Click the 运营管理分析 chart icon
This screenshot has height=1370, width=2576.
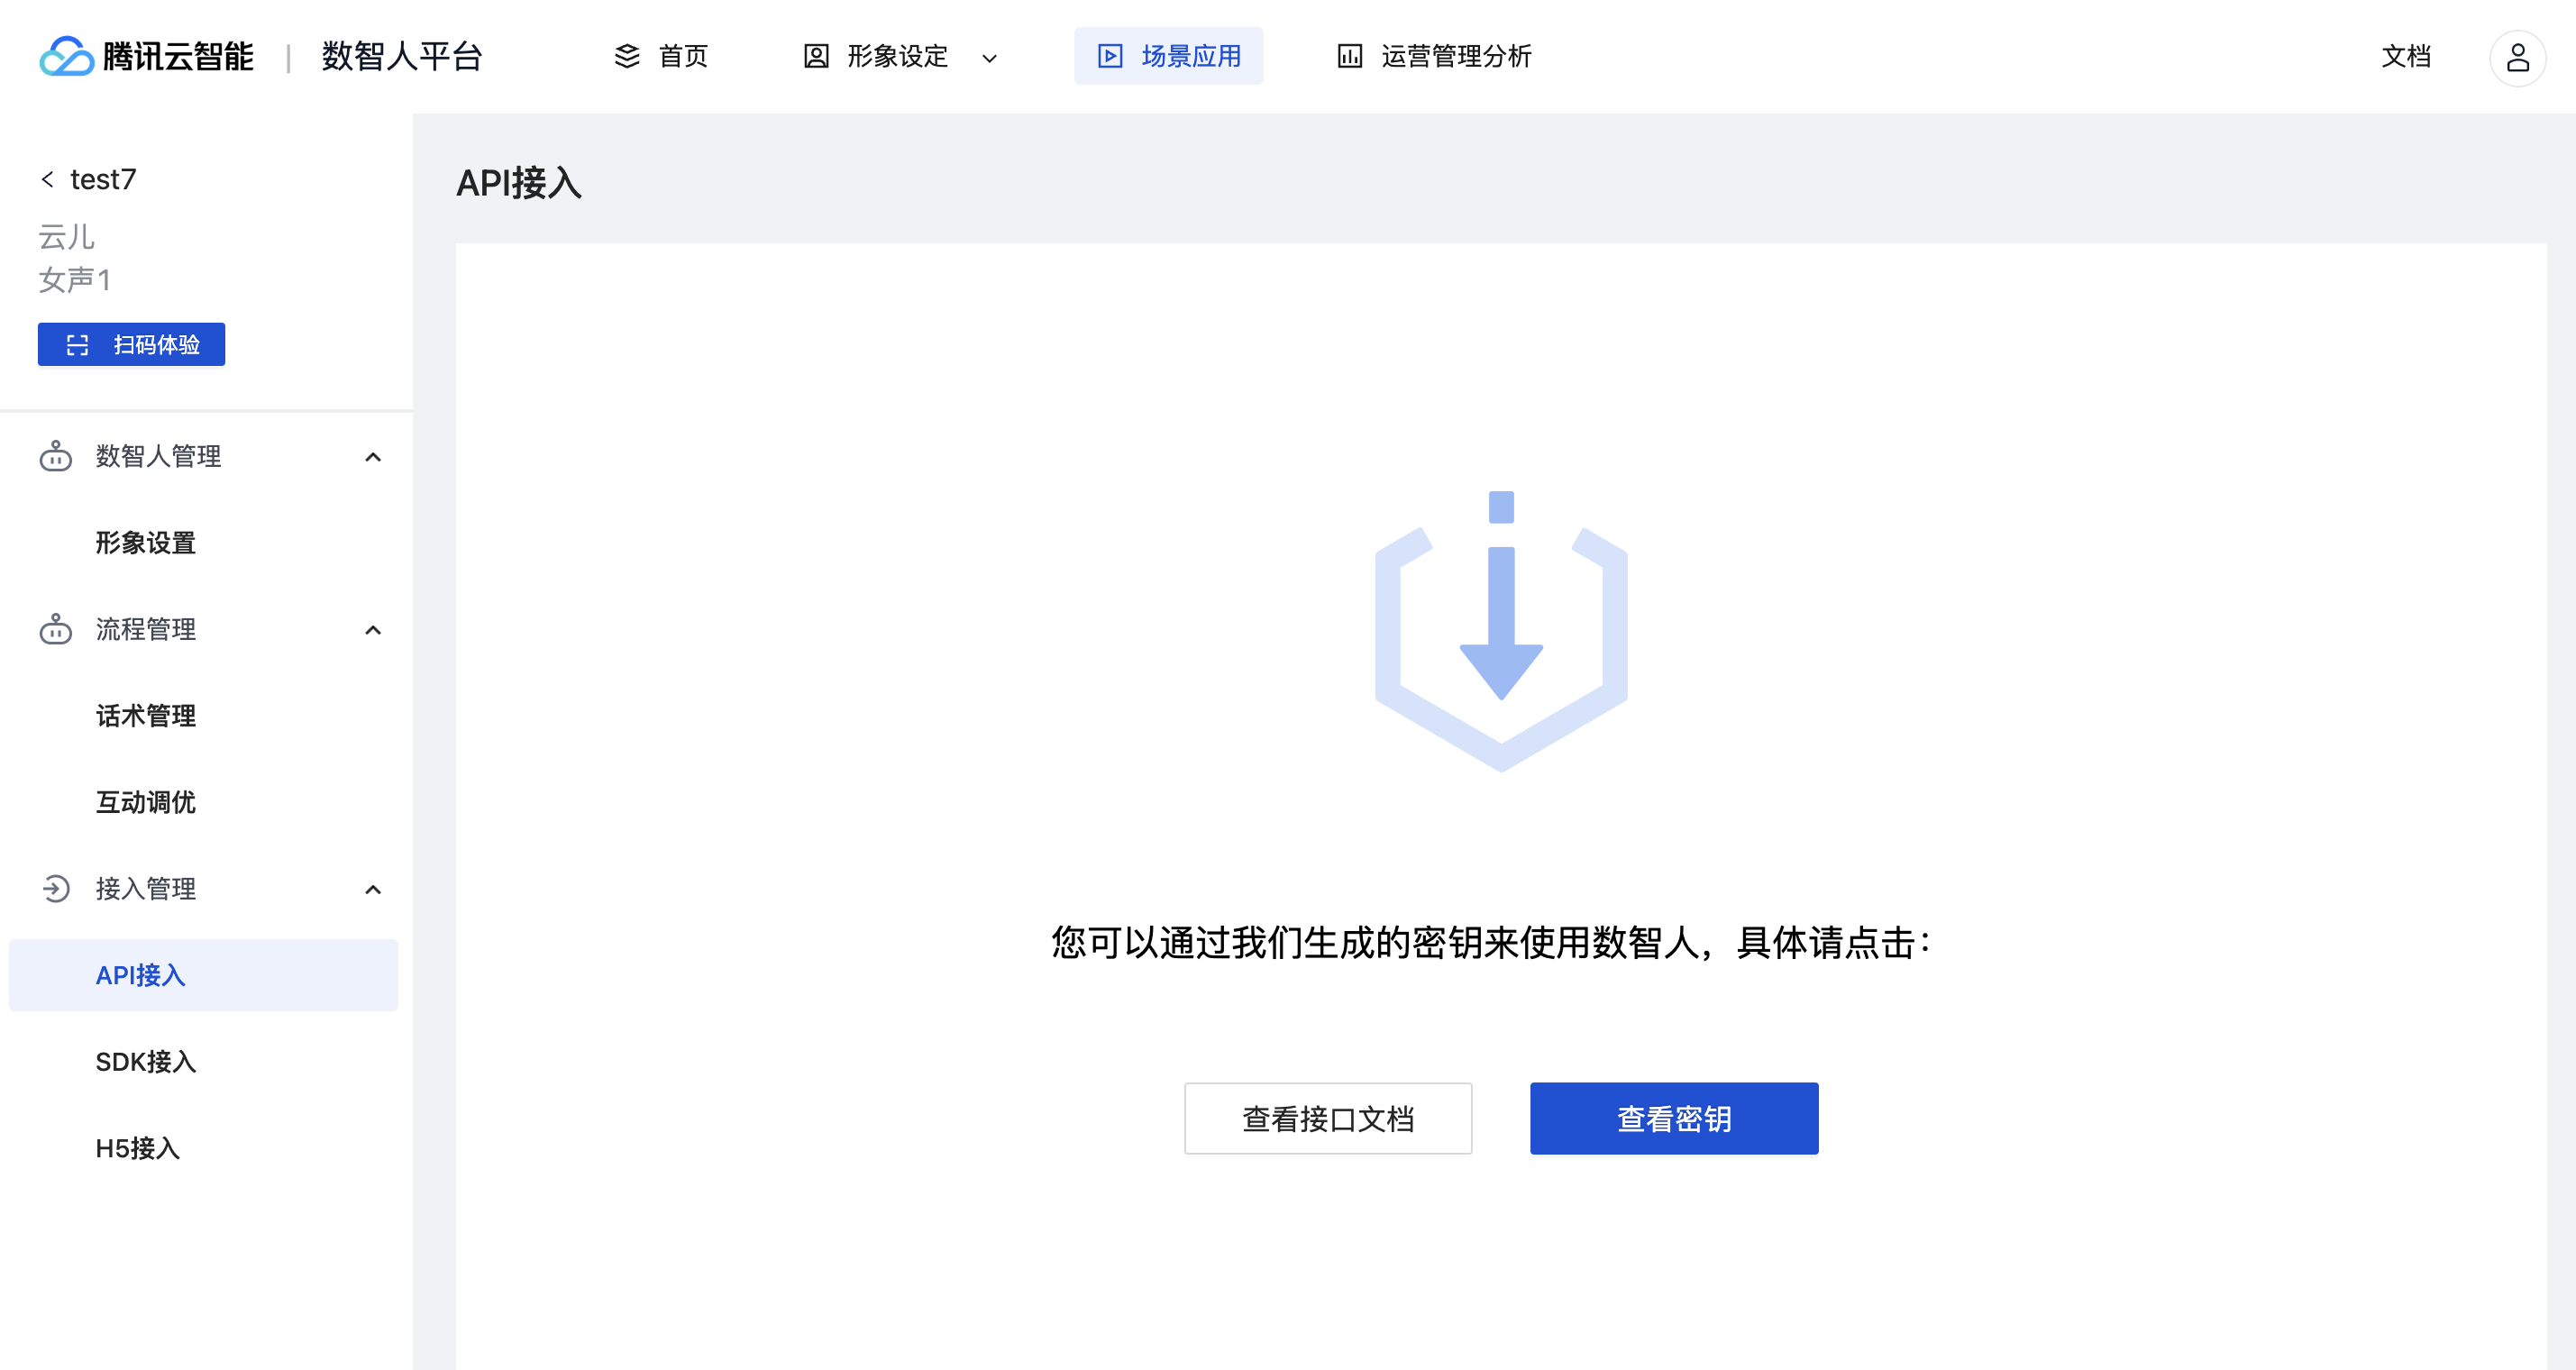tap(1349, 56)
